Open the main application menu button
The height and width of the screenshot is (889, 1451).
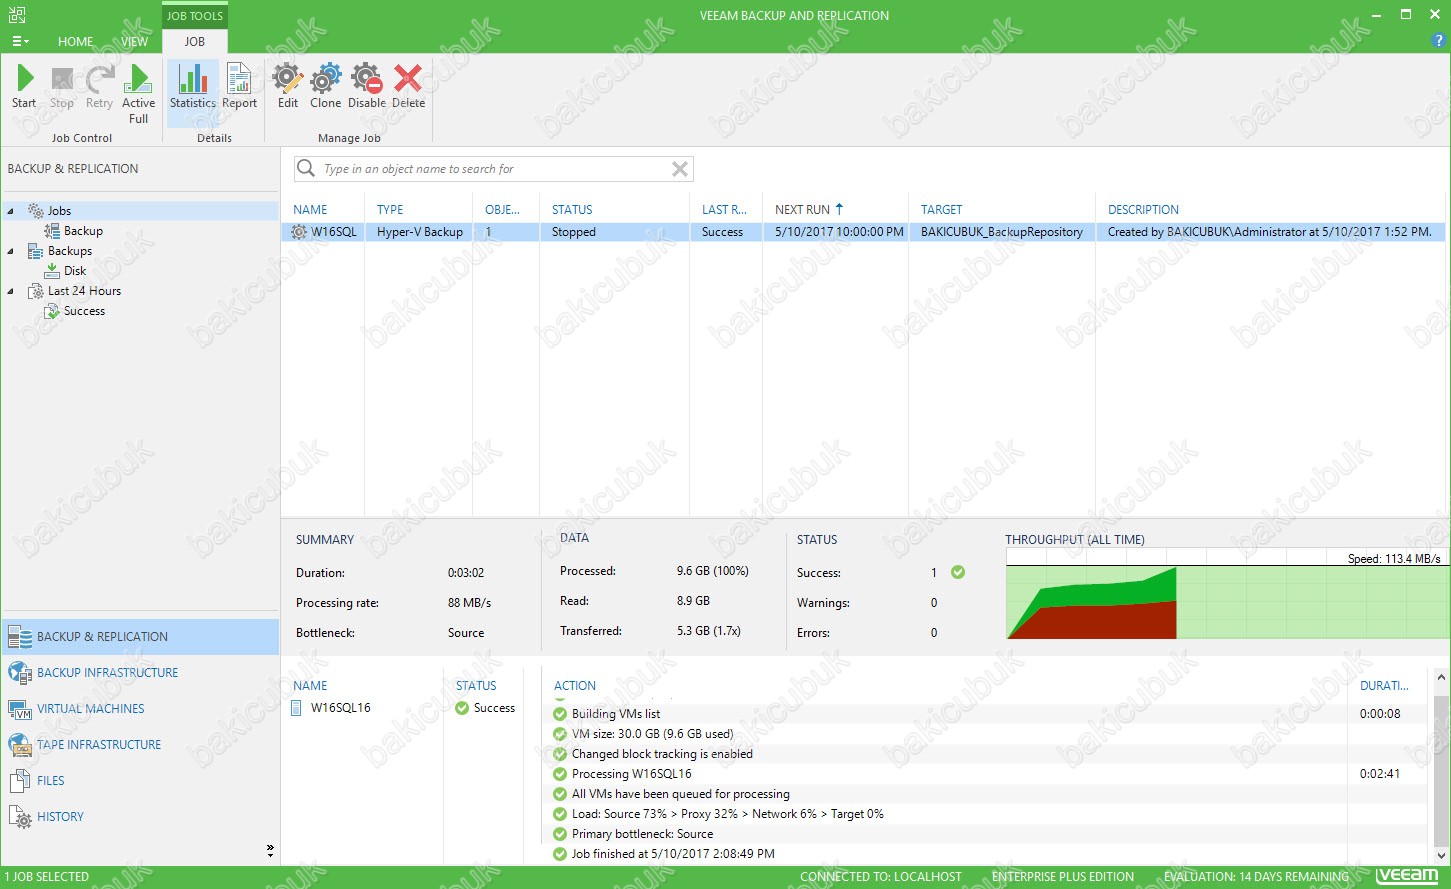click(20, 41)
